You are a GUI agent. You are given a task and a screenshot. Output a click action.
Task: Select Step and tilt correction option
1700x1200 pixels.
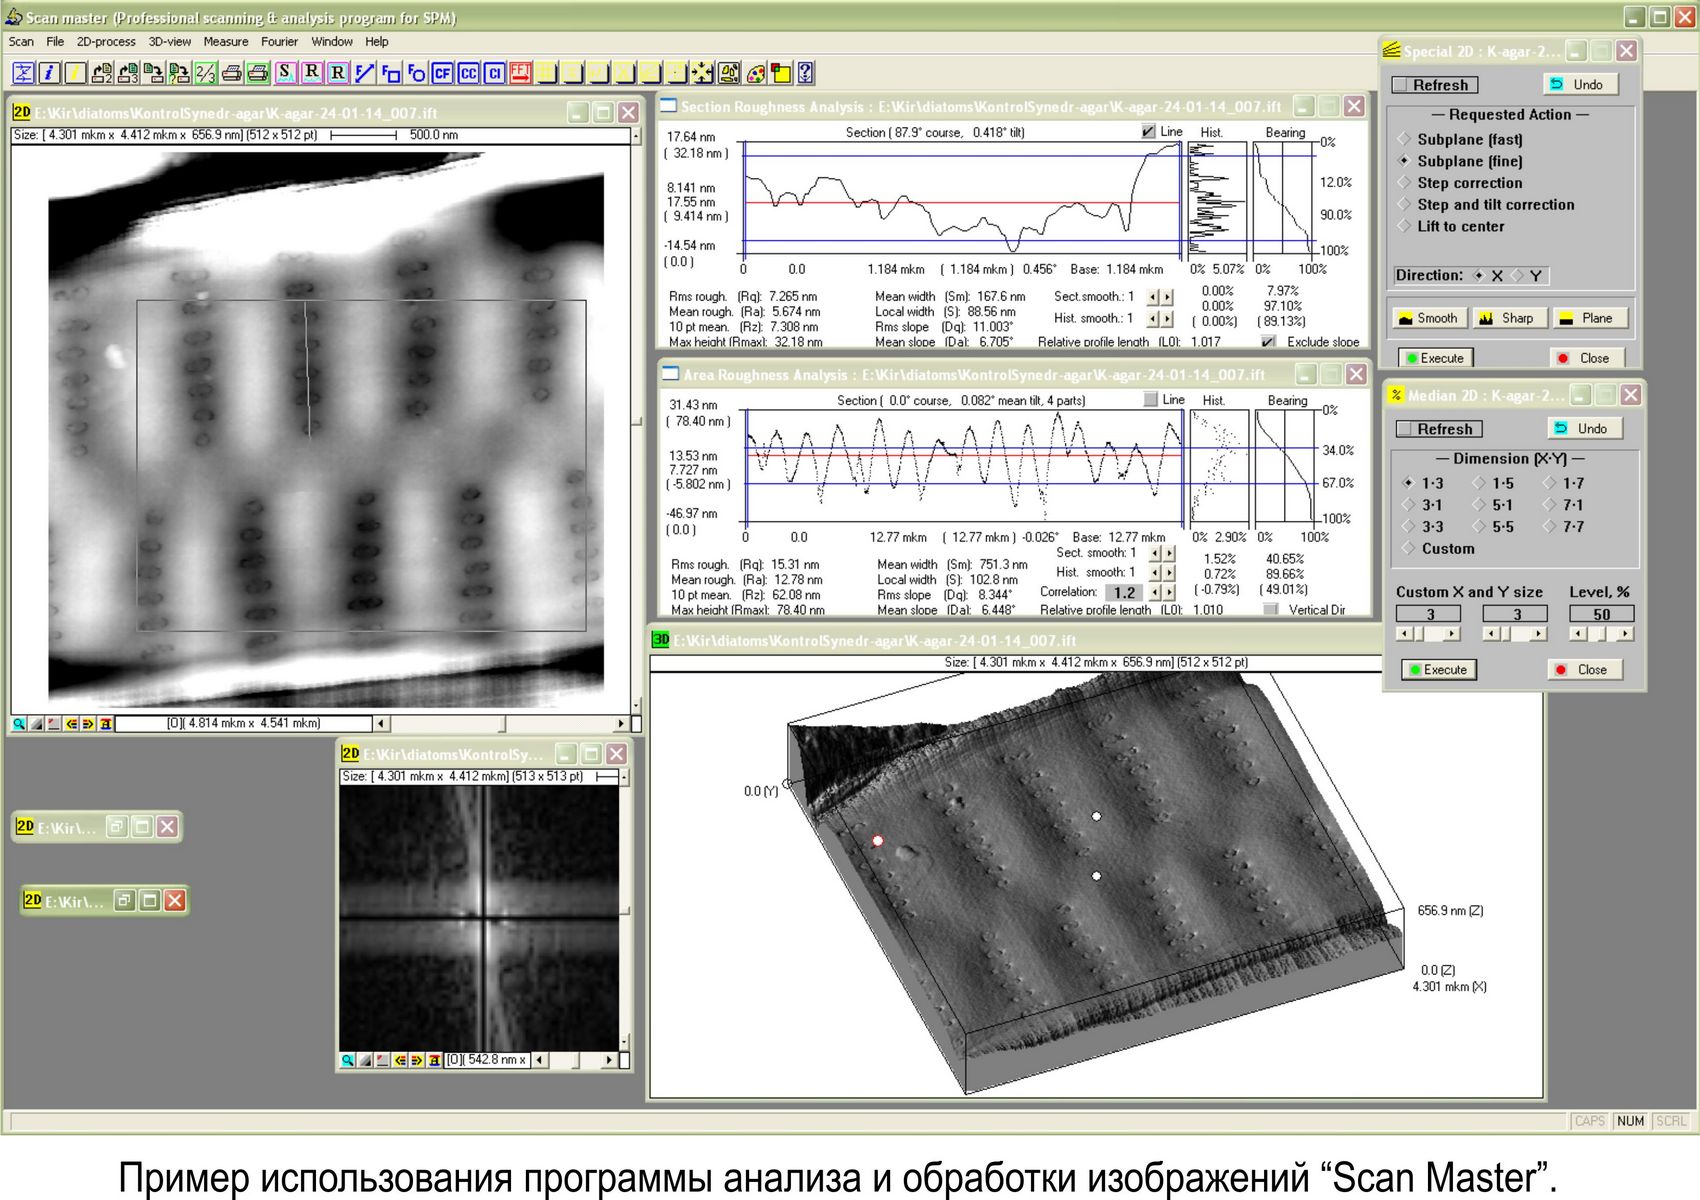point(1405,204)
